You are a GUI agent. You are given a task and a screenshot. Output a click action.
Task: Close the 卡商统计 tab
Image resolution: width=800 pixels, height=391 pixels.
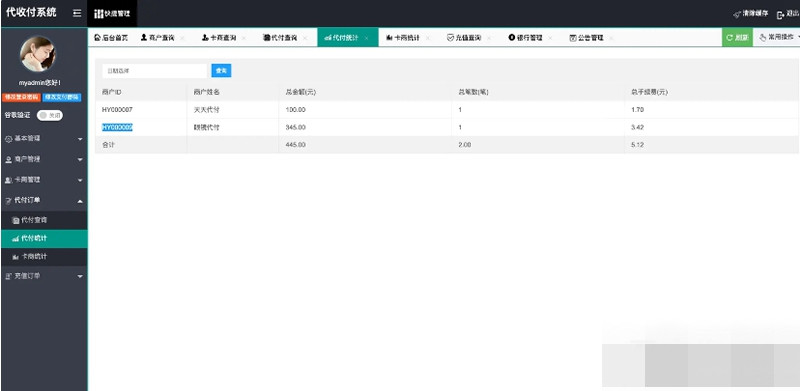(x=428, y=38)
